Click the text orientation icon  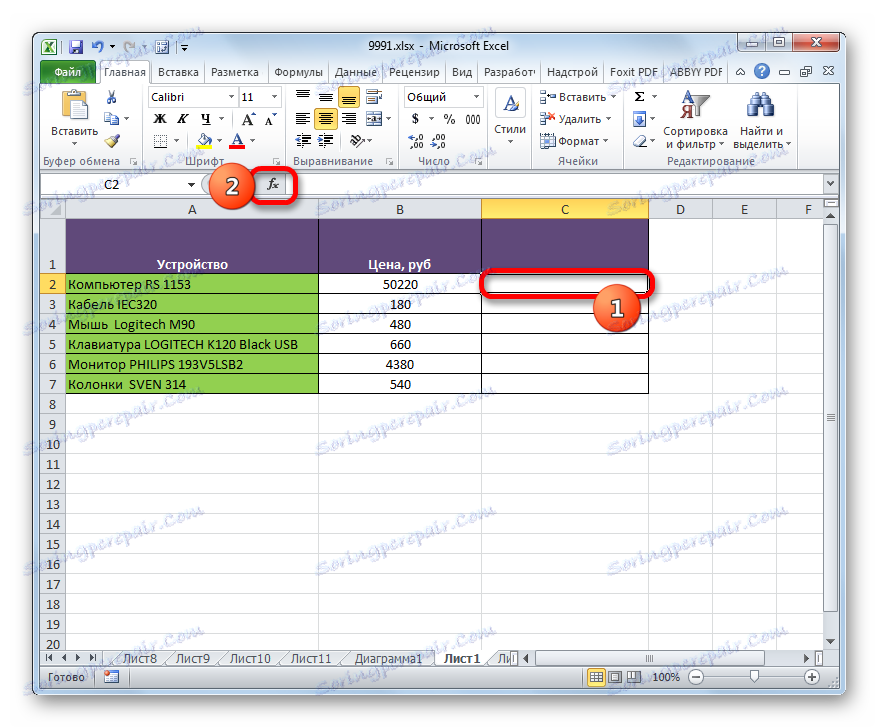pos(358,140)
